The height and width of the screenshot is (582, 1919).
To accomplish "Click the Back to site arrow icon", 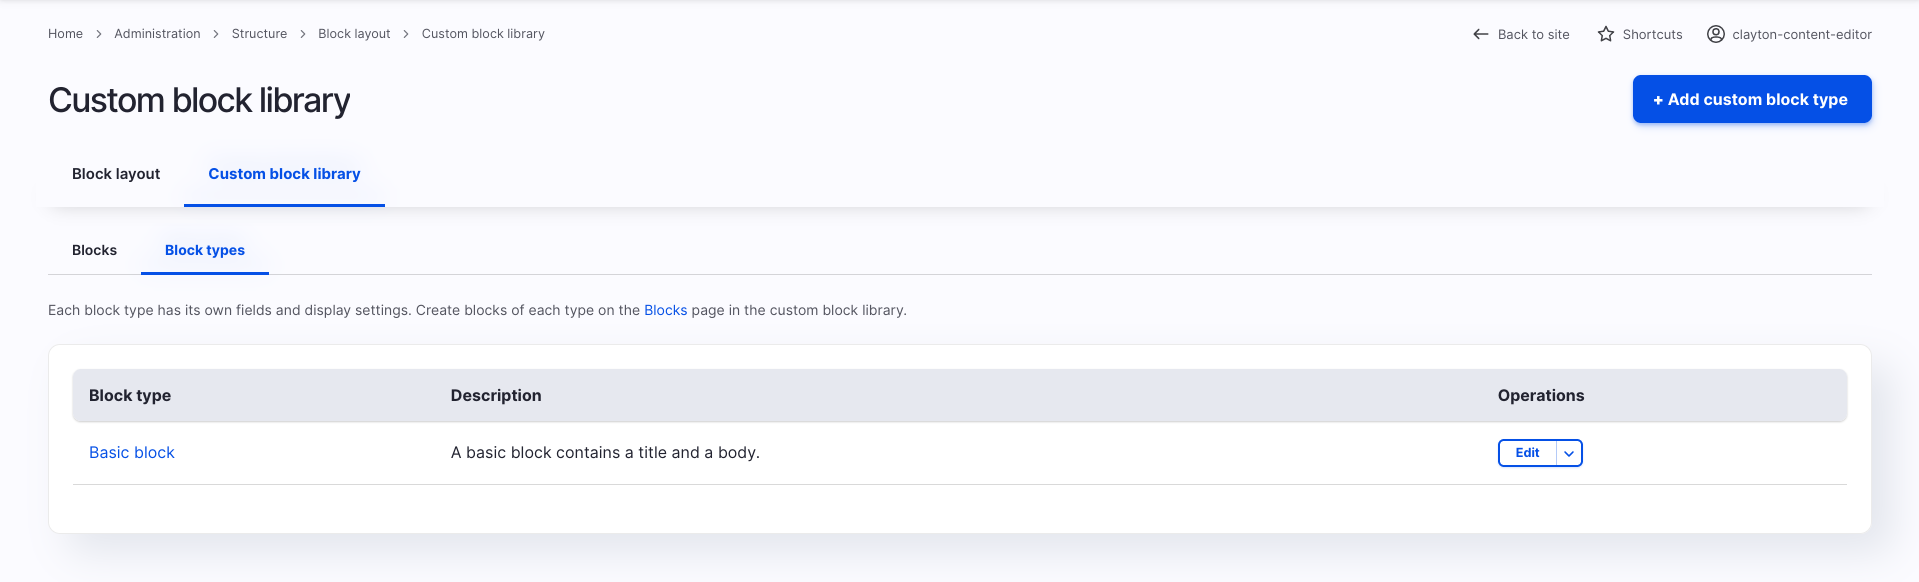I will pyautogui.click(x=1480, y=34).
